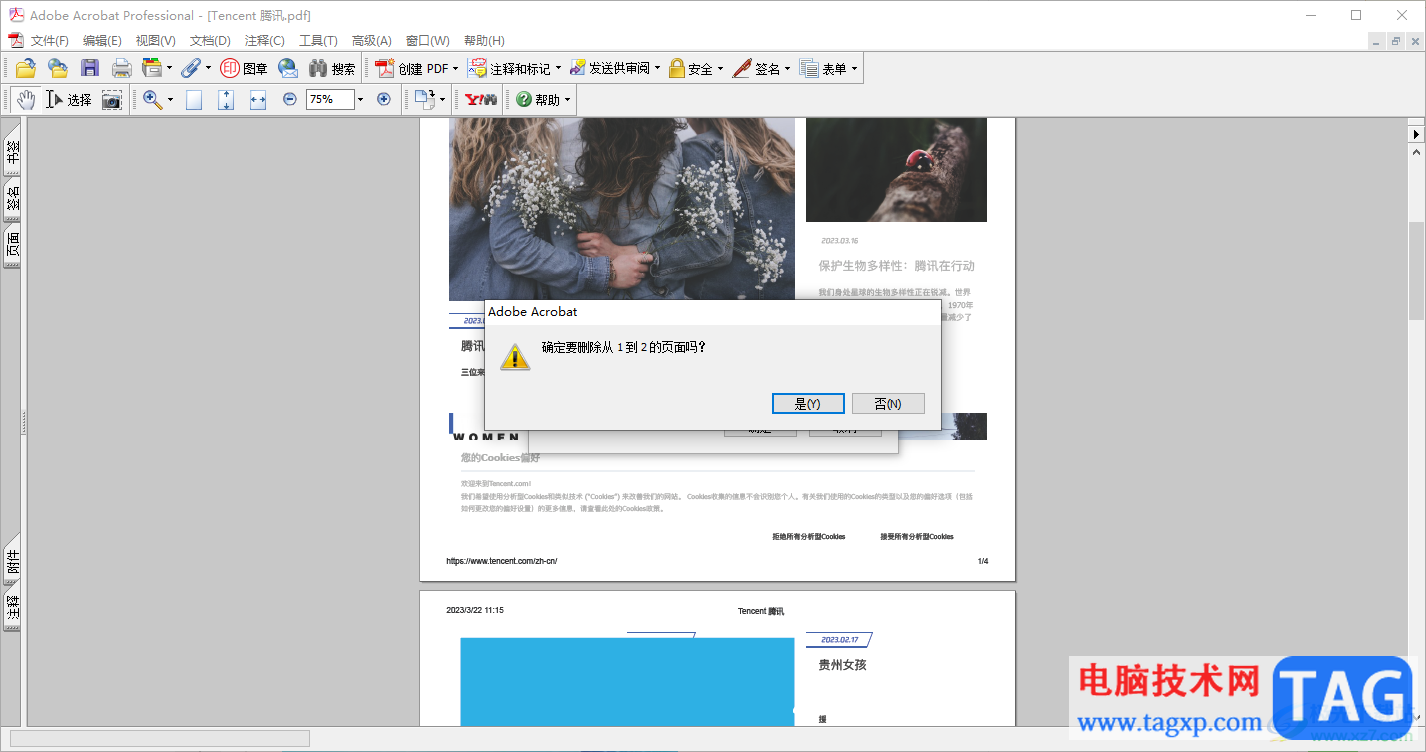The width and height of the screenshot is (1426, 752).
Task: Open the 窗口(W) menu
Action: pos(427,40)
